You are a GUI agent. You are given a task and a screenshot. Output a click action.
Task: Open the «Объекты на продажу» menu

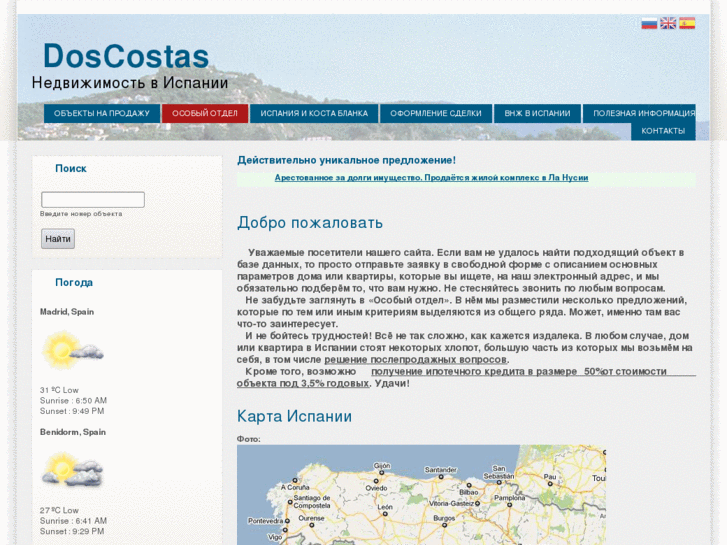click(101, 113)
